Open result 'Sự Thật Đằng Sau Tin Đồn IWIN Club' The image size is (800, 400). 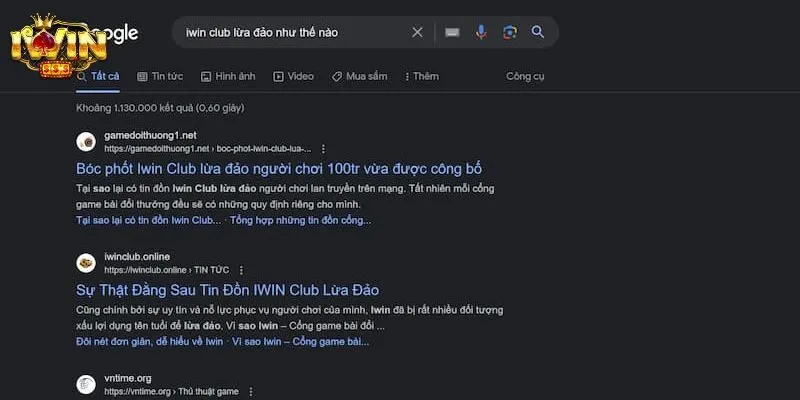228,290
